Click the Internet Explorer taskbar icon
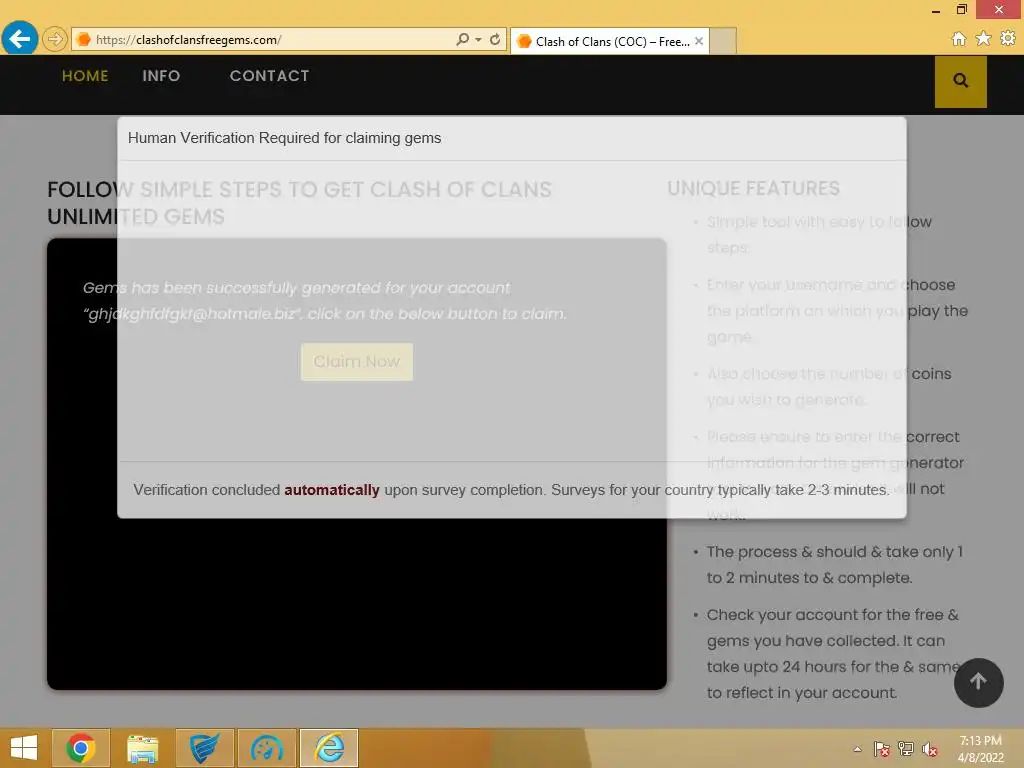Viewport: 1024px width, 768px height. pyautogui.click(x=329, y=748)
